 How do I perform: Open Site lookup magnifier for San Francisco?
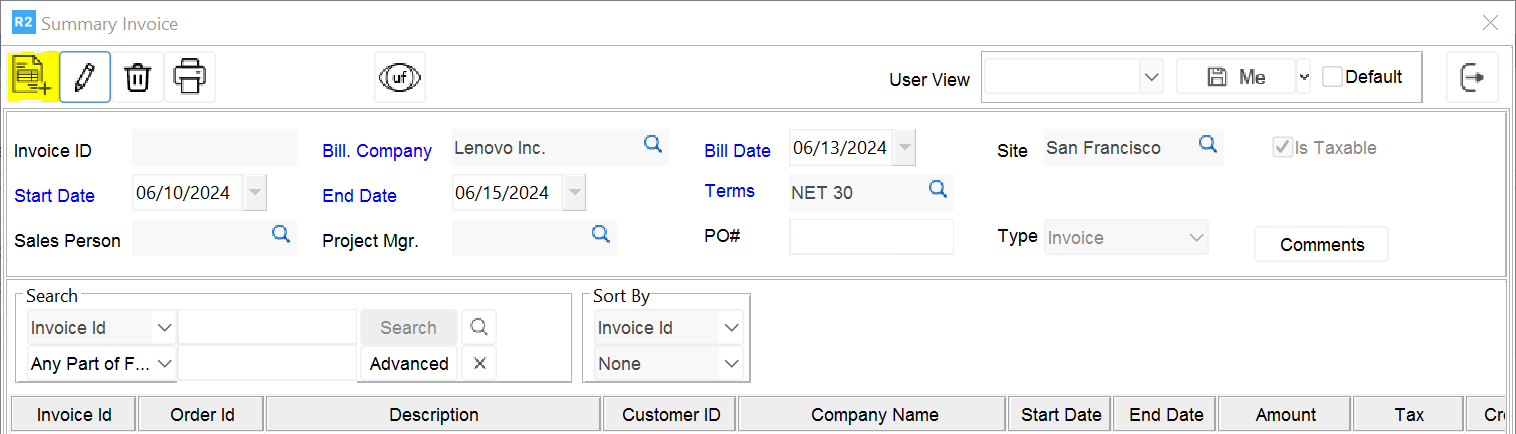pos(1208,145)
